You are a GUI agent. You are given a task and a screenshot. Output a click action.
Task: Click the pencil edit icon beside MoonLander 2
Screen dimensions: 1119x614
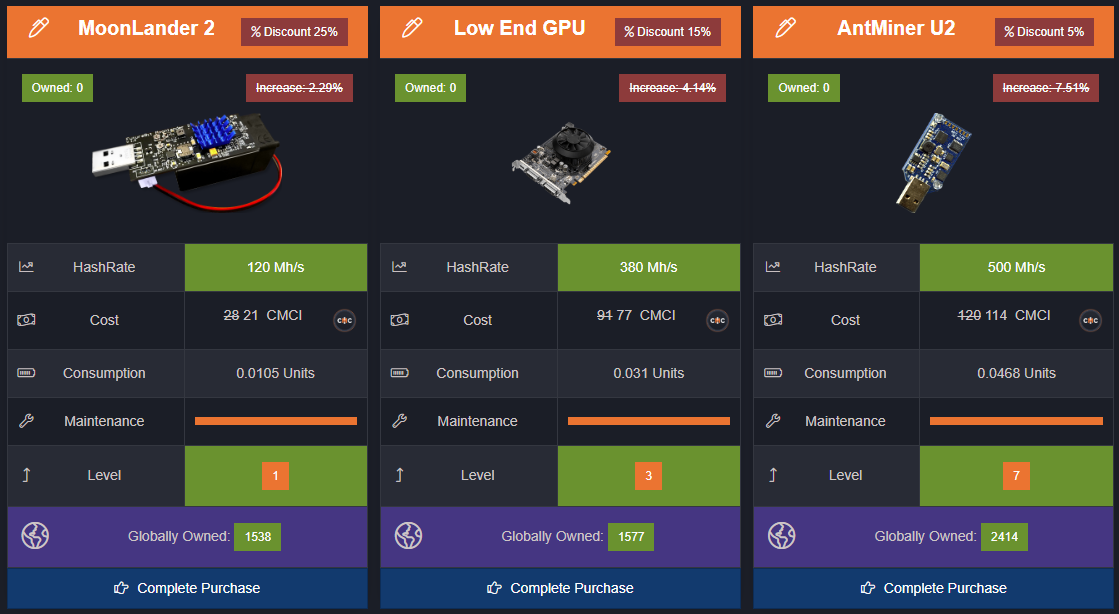click(39, 28)
